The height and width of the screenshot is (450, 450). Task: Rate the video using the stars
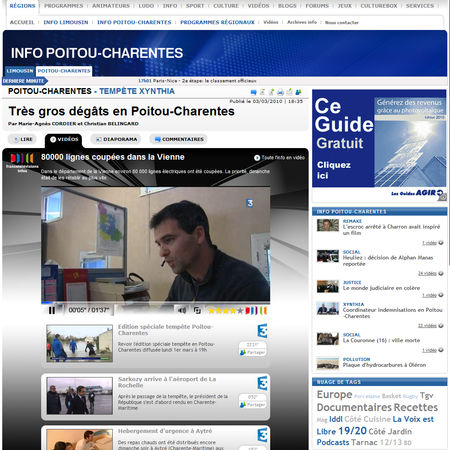[225, 311]
